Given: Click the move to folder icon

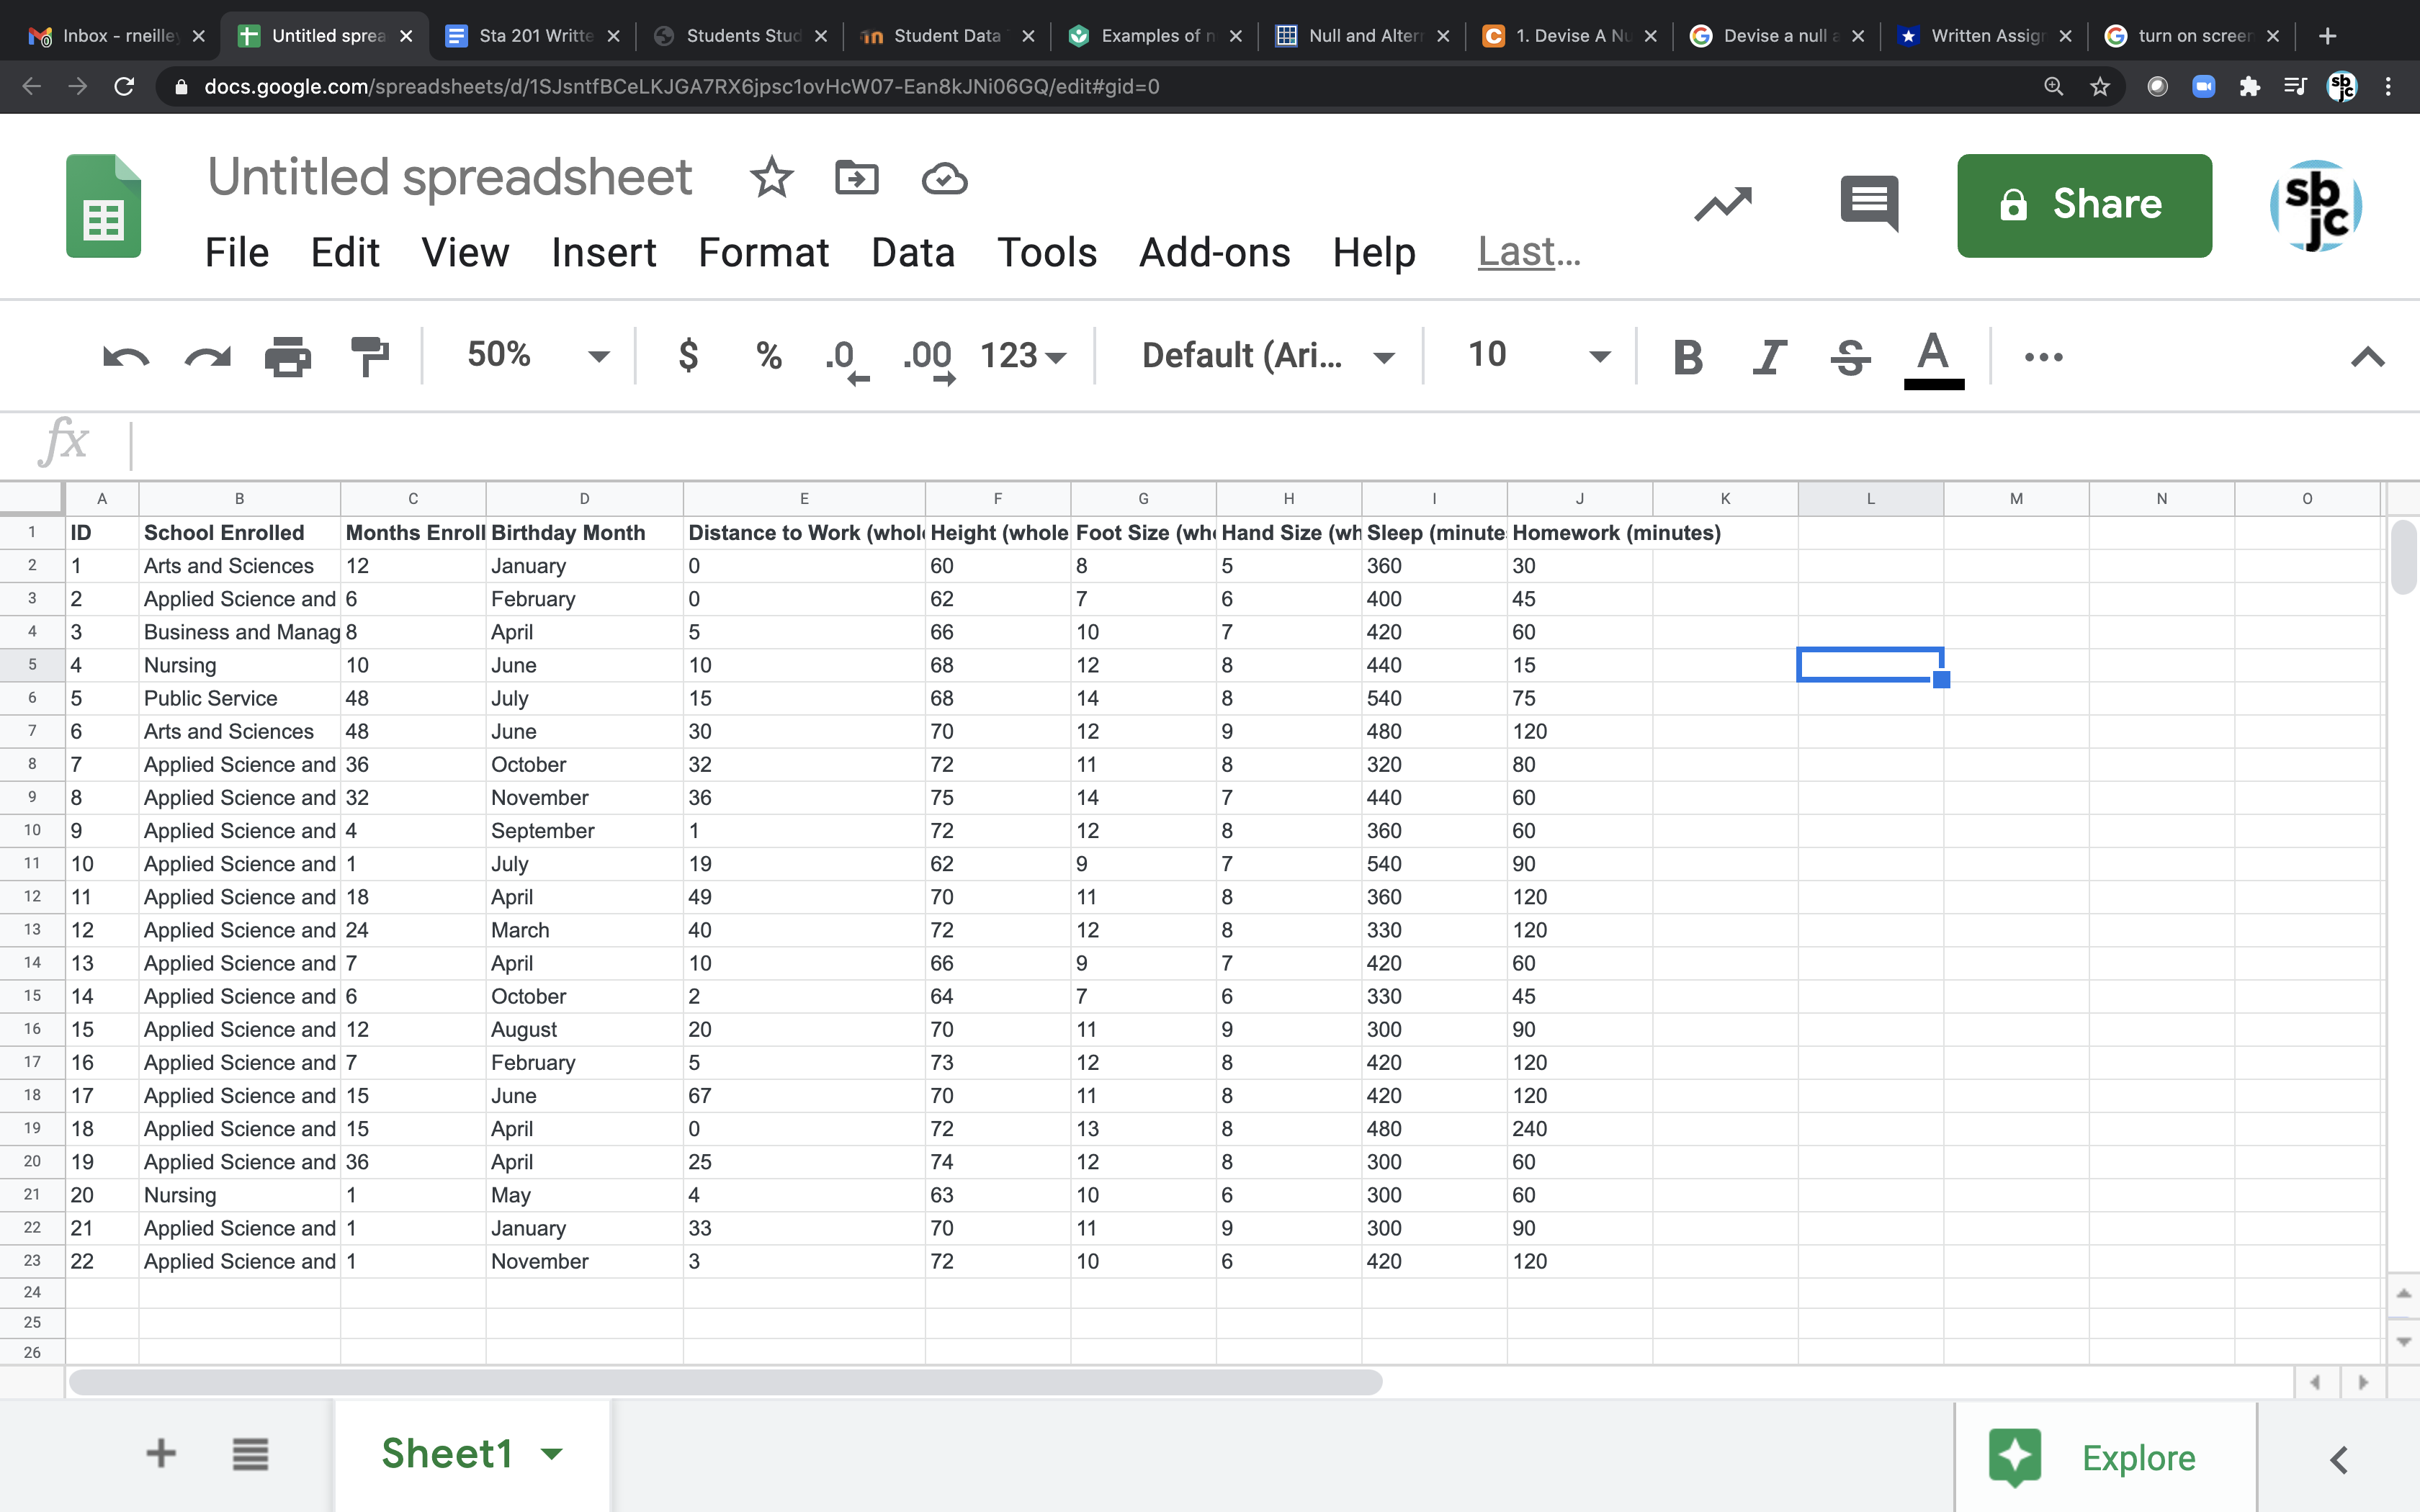Looking at the screenshot, I should pos(856,179).
